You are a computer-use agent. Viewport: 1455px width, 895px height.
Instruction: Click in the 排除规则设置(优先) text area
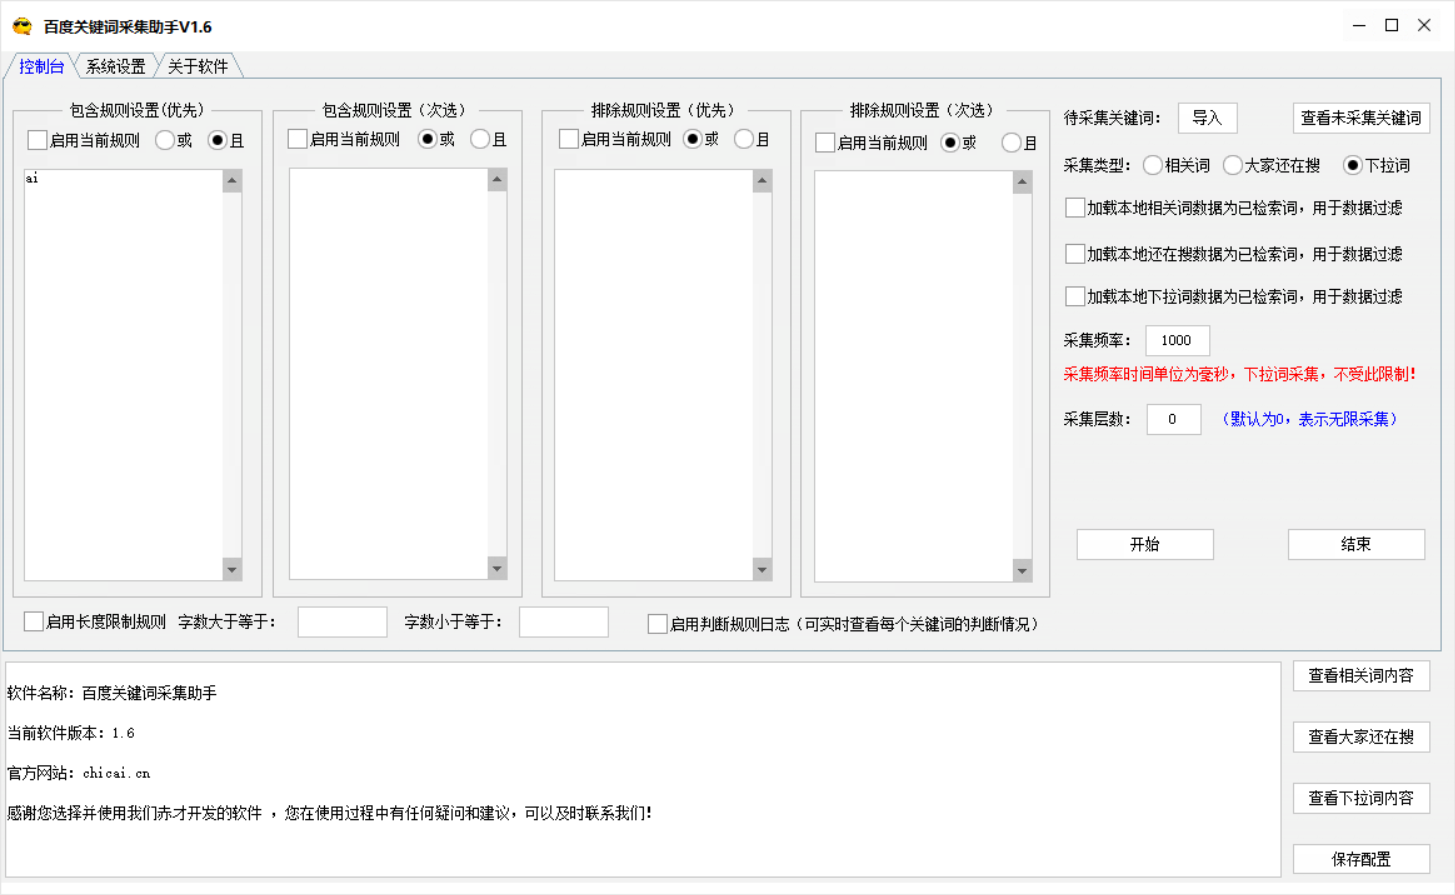pyautogui.click(x=653, y=375)
